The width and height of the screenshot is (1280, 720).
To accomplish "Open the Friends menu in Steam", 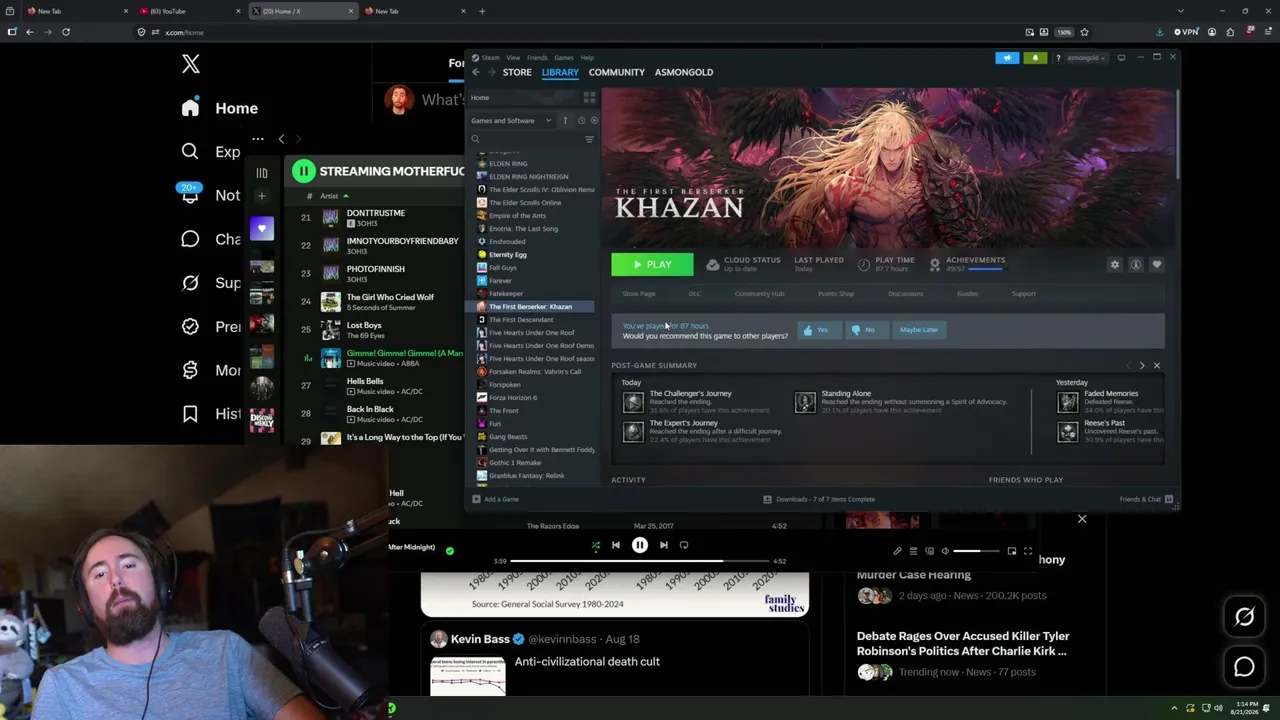I will pos(537,58).
